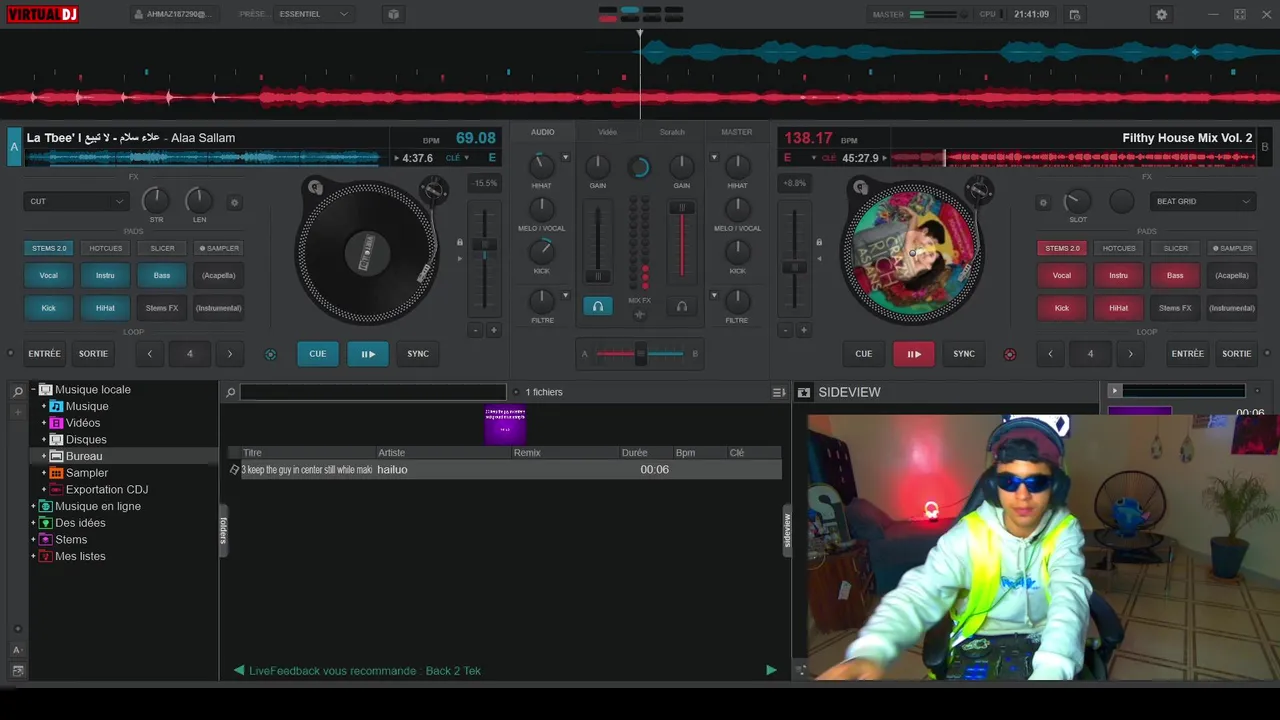Click magnifier icon beside browser search field
This screenshot has height=720, width=1280.
point(231,392)
